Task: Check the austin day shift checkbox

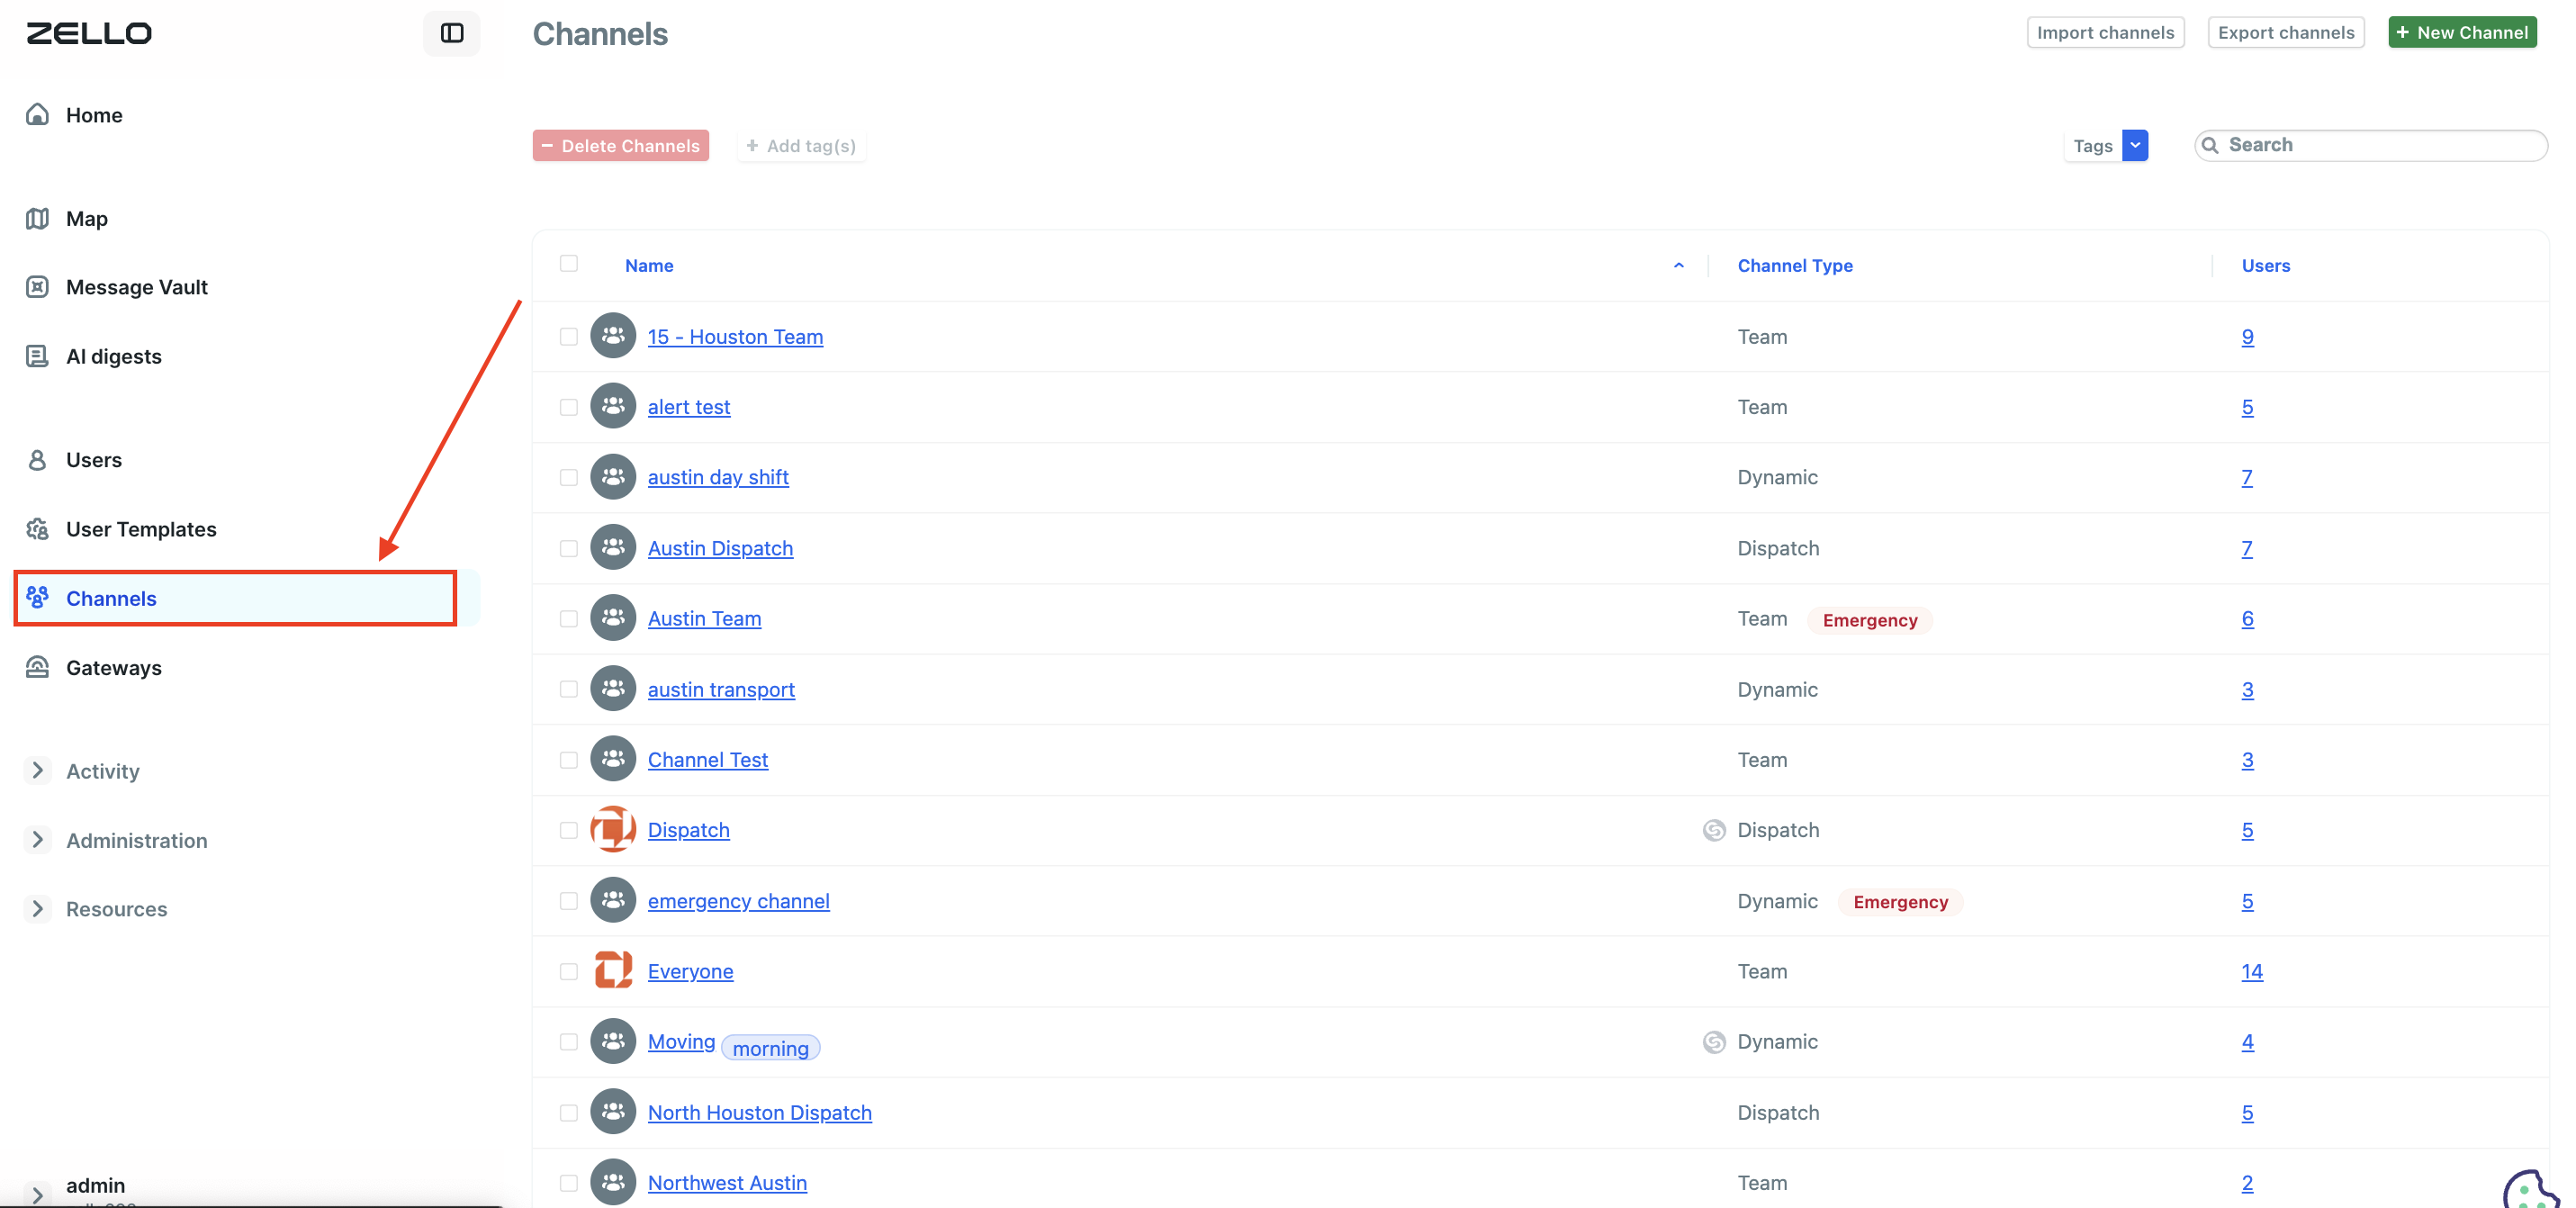Action: pyautogui.click(x=569, y=477)
